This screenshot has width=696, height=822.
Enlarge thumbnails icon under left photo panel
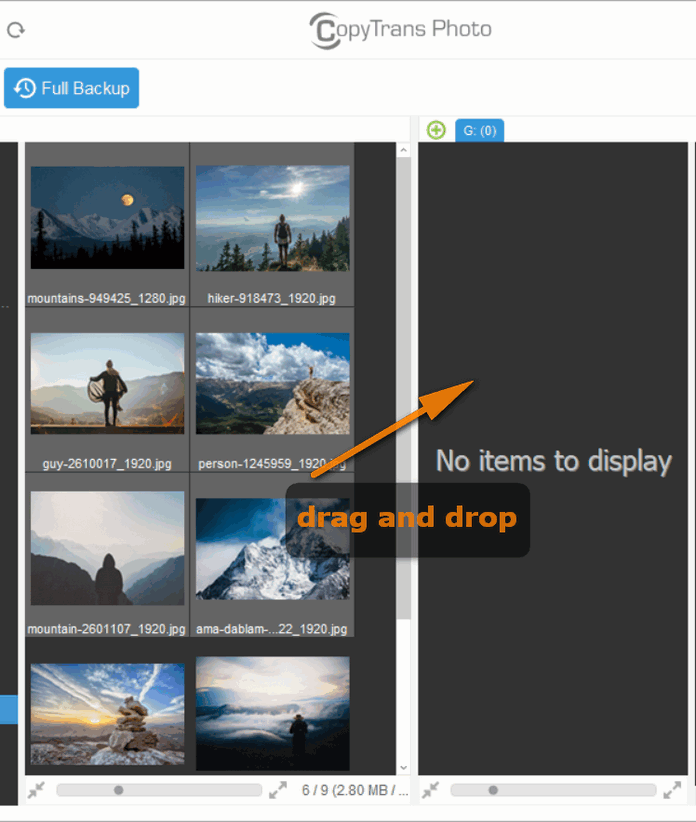tap(278, 790)
